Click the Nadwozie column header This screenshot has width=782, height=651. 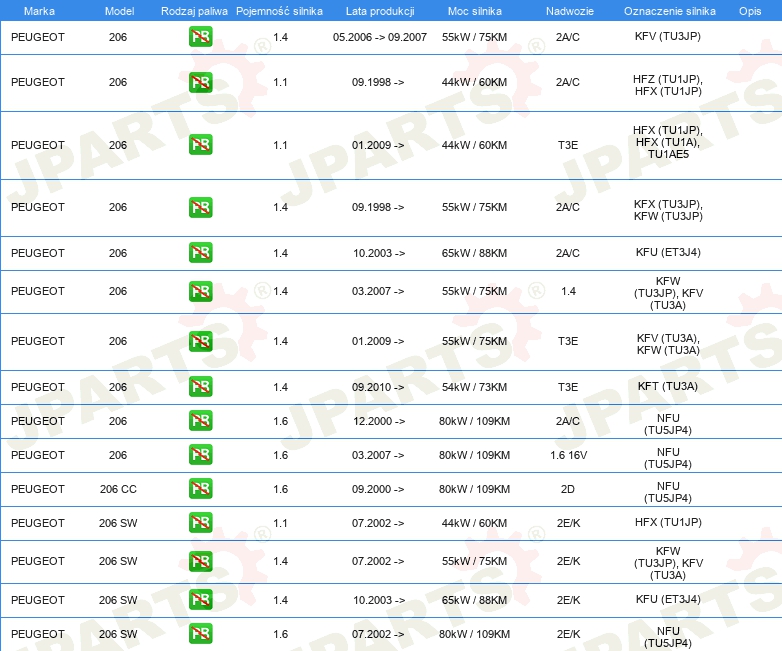pos(570,11)
